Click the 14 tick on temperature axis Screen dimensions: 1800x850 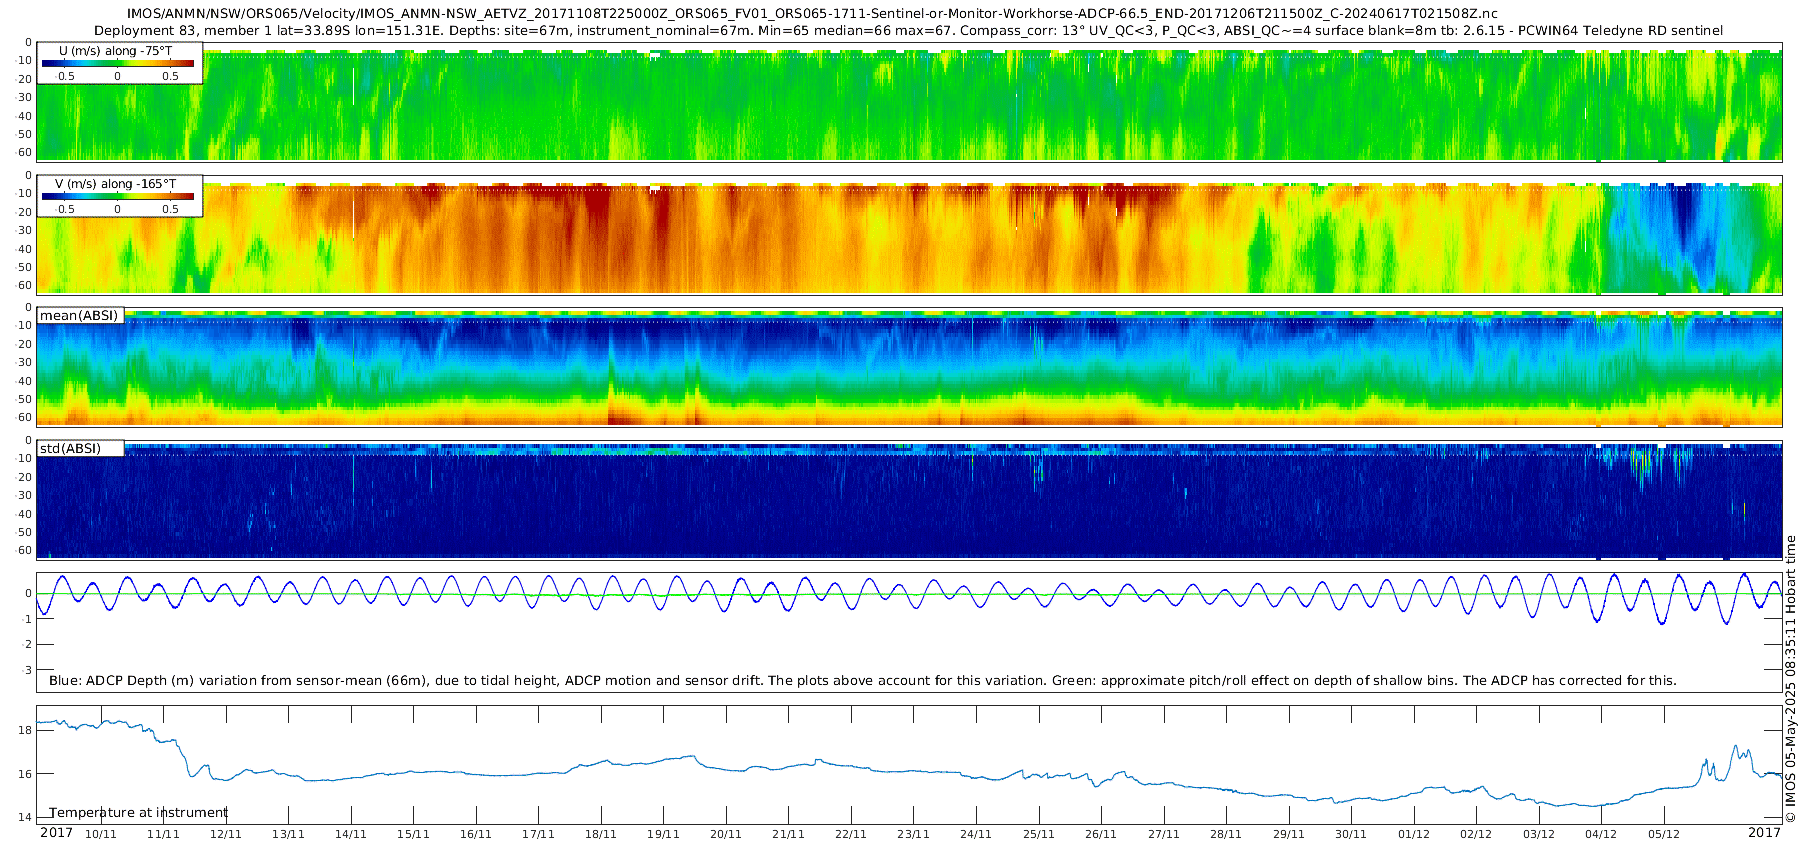25,817
